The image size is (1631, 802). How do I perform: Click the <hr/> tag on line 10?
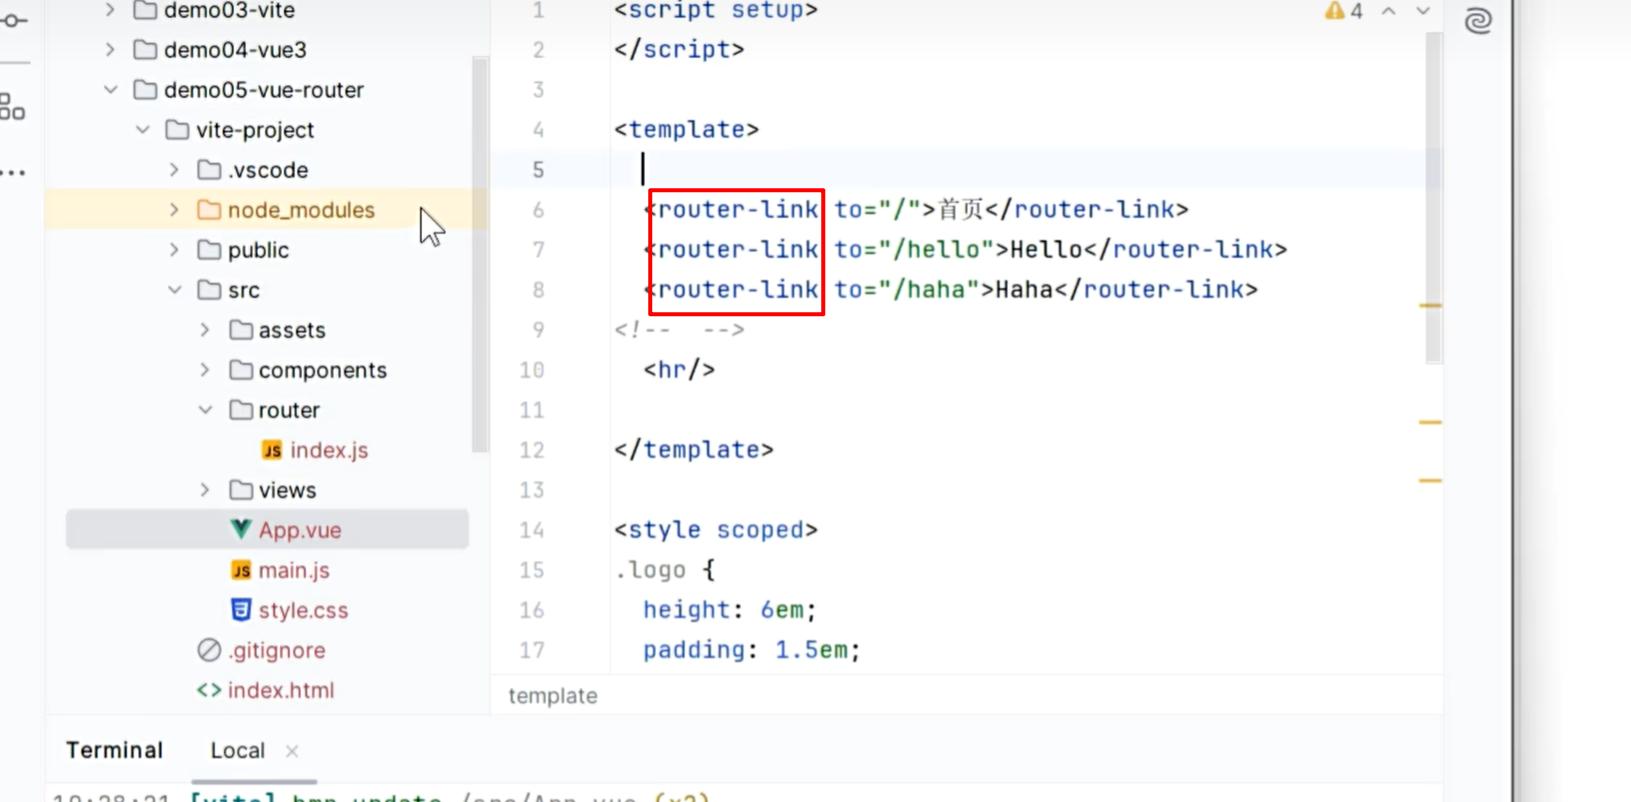(x=679, y=370)
